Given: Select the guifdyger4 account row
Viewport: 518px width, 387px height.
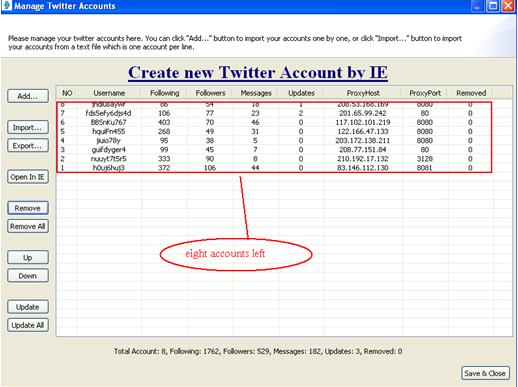Looking at the screenshot, I should tap(274, 150).
